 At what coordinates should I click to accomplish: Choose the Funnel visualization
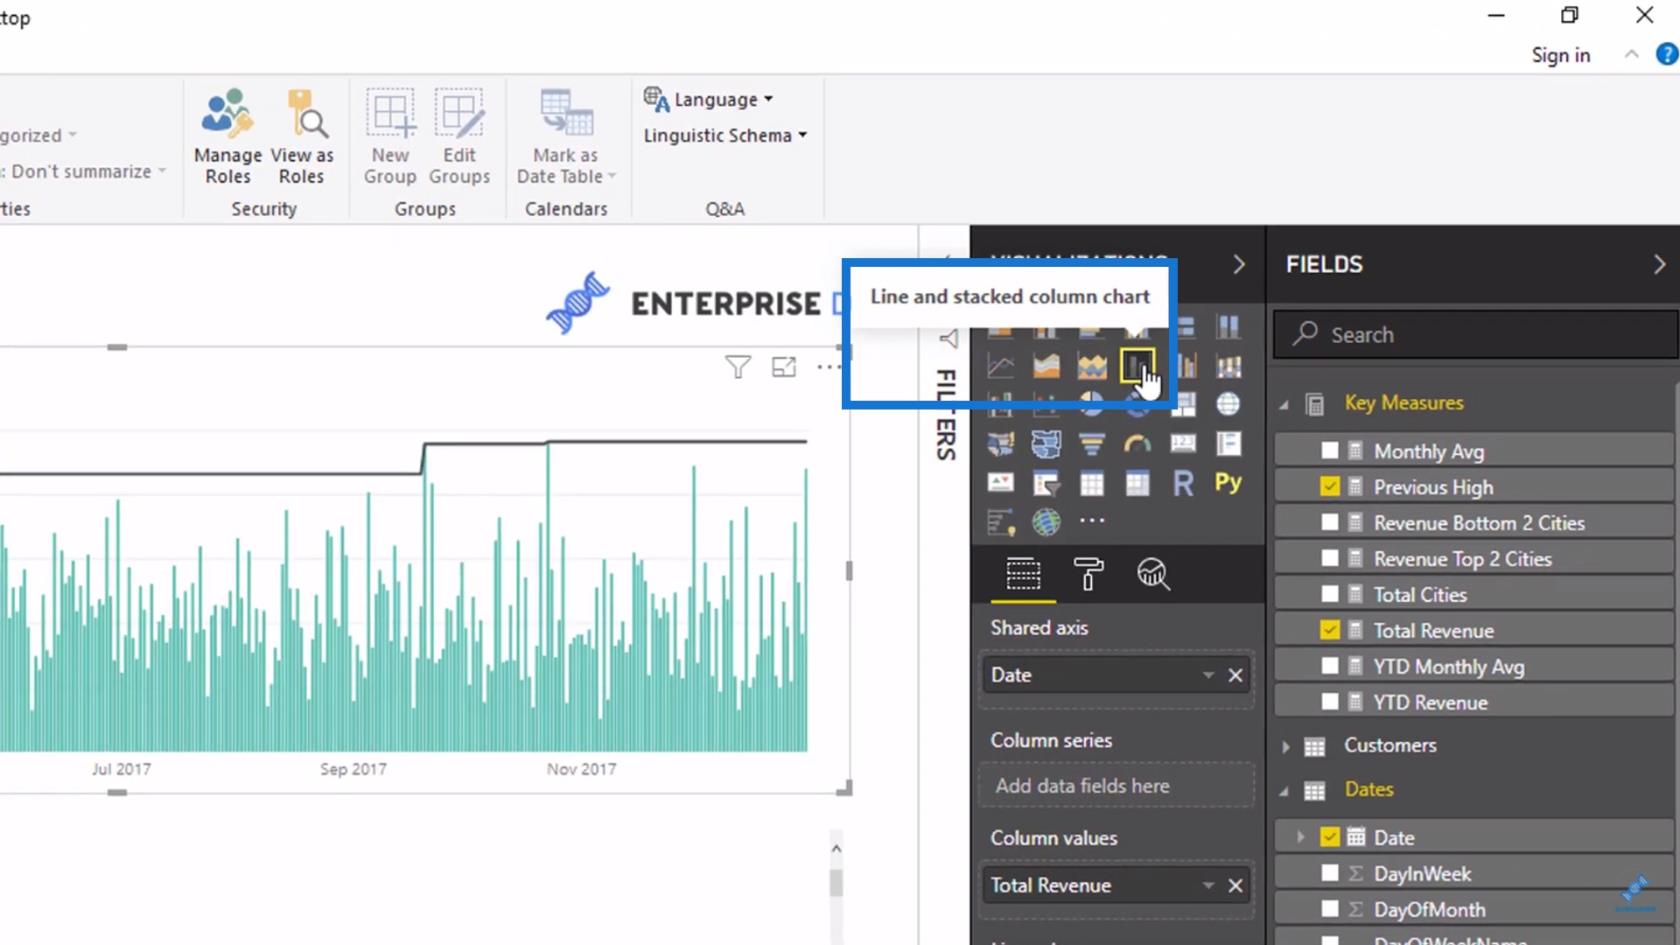click(1092, 443)
